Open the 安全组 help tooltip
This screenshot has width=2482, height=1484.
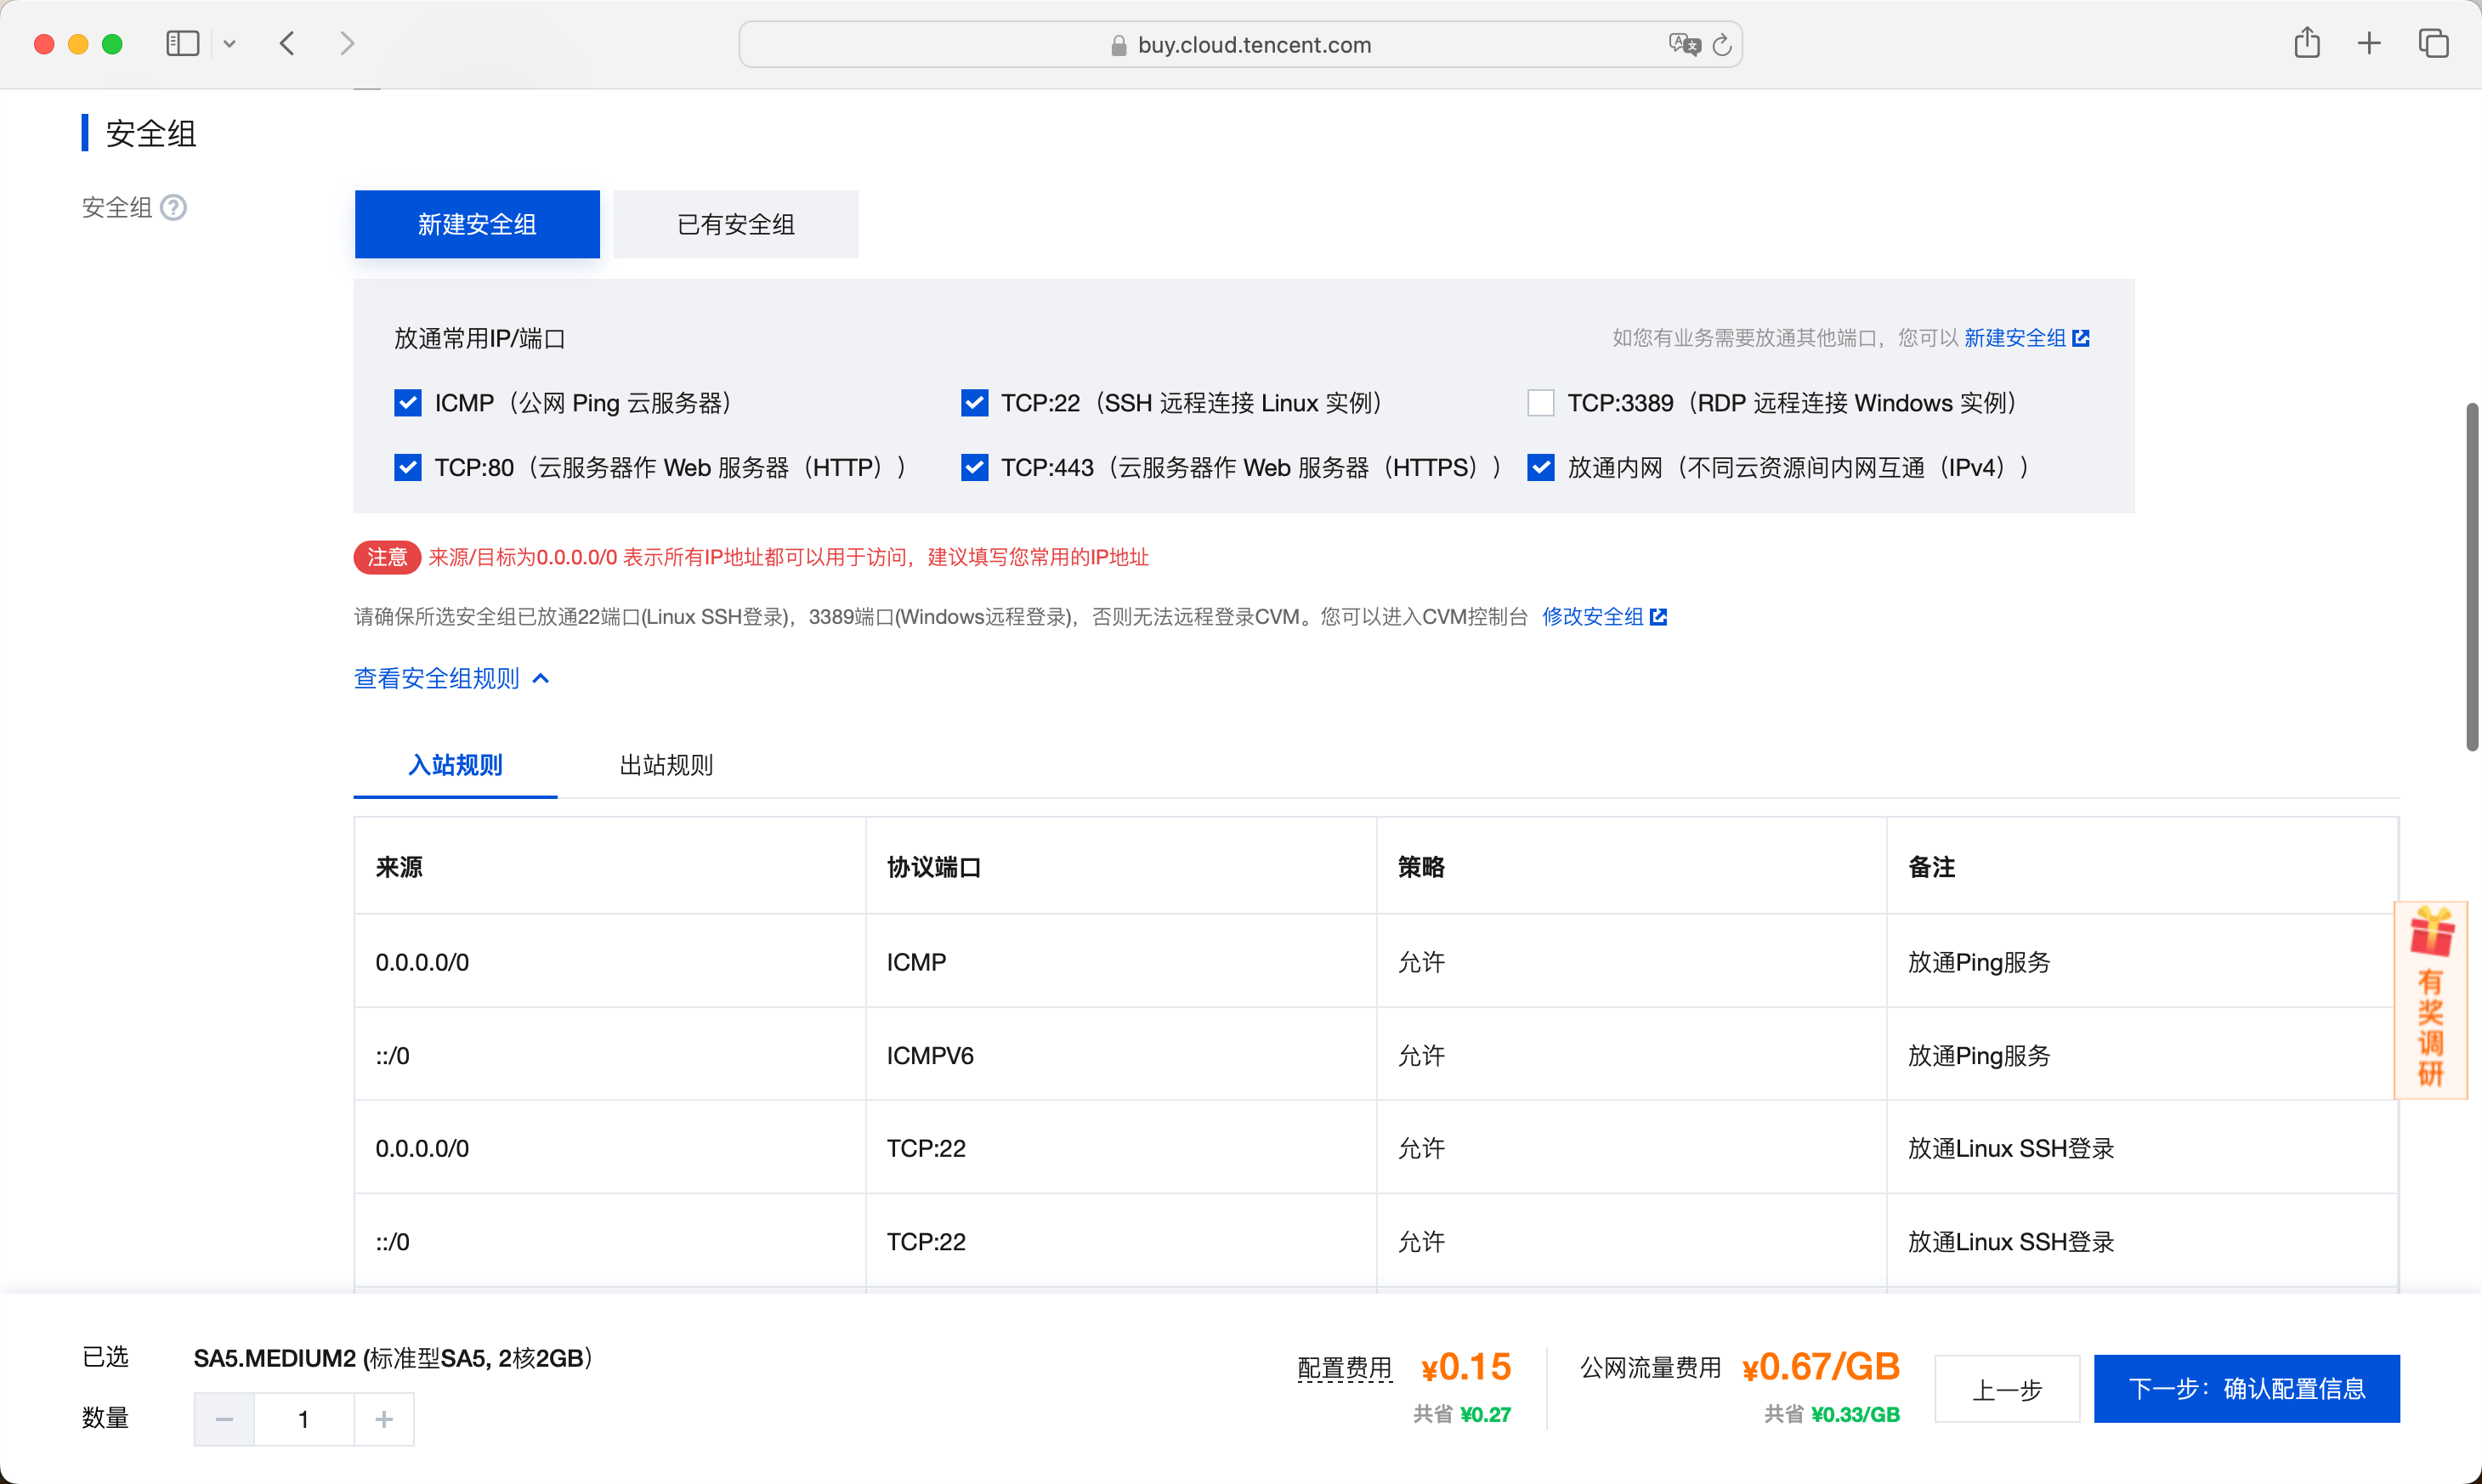(174, 207)
